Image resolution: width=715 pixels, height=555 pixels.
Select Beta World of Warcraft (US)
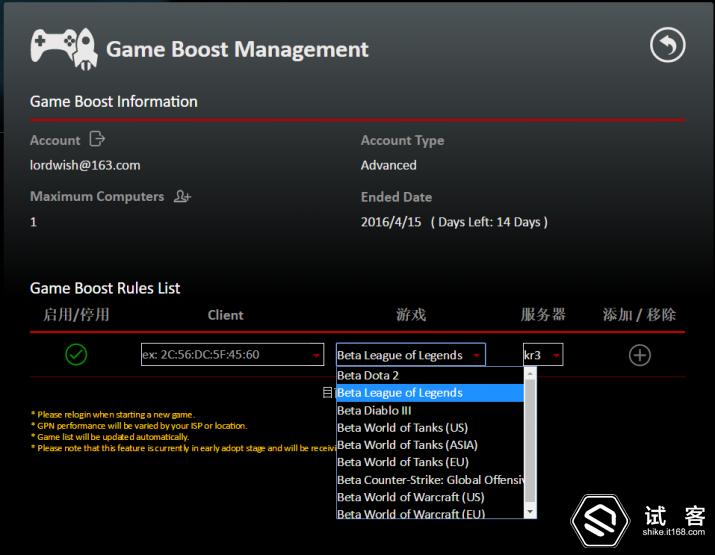pyautogui.click(x=430, y=497)
